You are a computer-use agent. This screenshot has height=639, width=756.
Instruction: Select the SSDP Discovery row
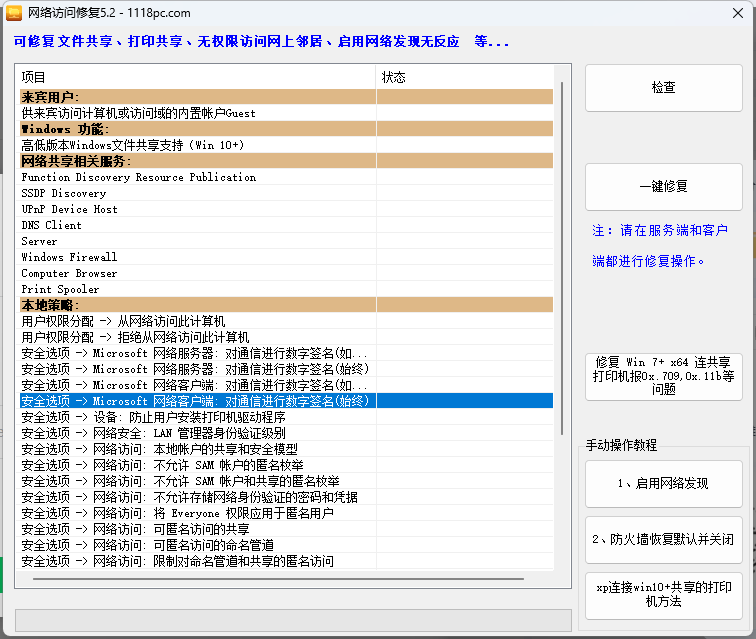point(286,193)
